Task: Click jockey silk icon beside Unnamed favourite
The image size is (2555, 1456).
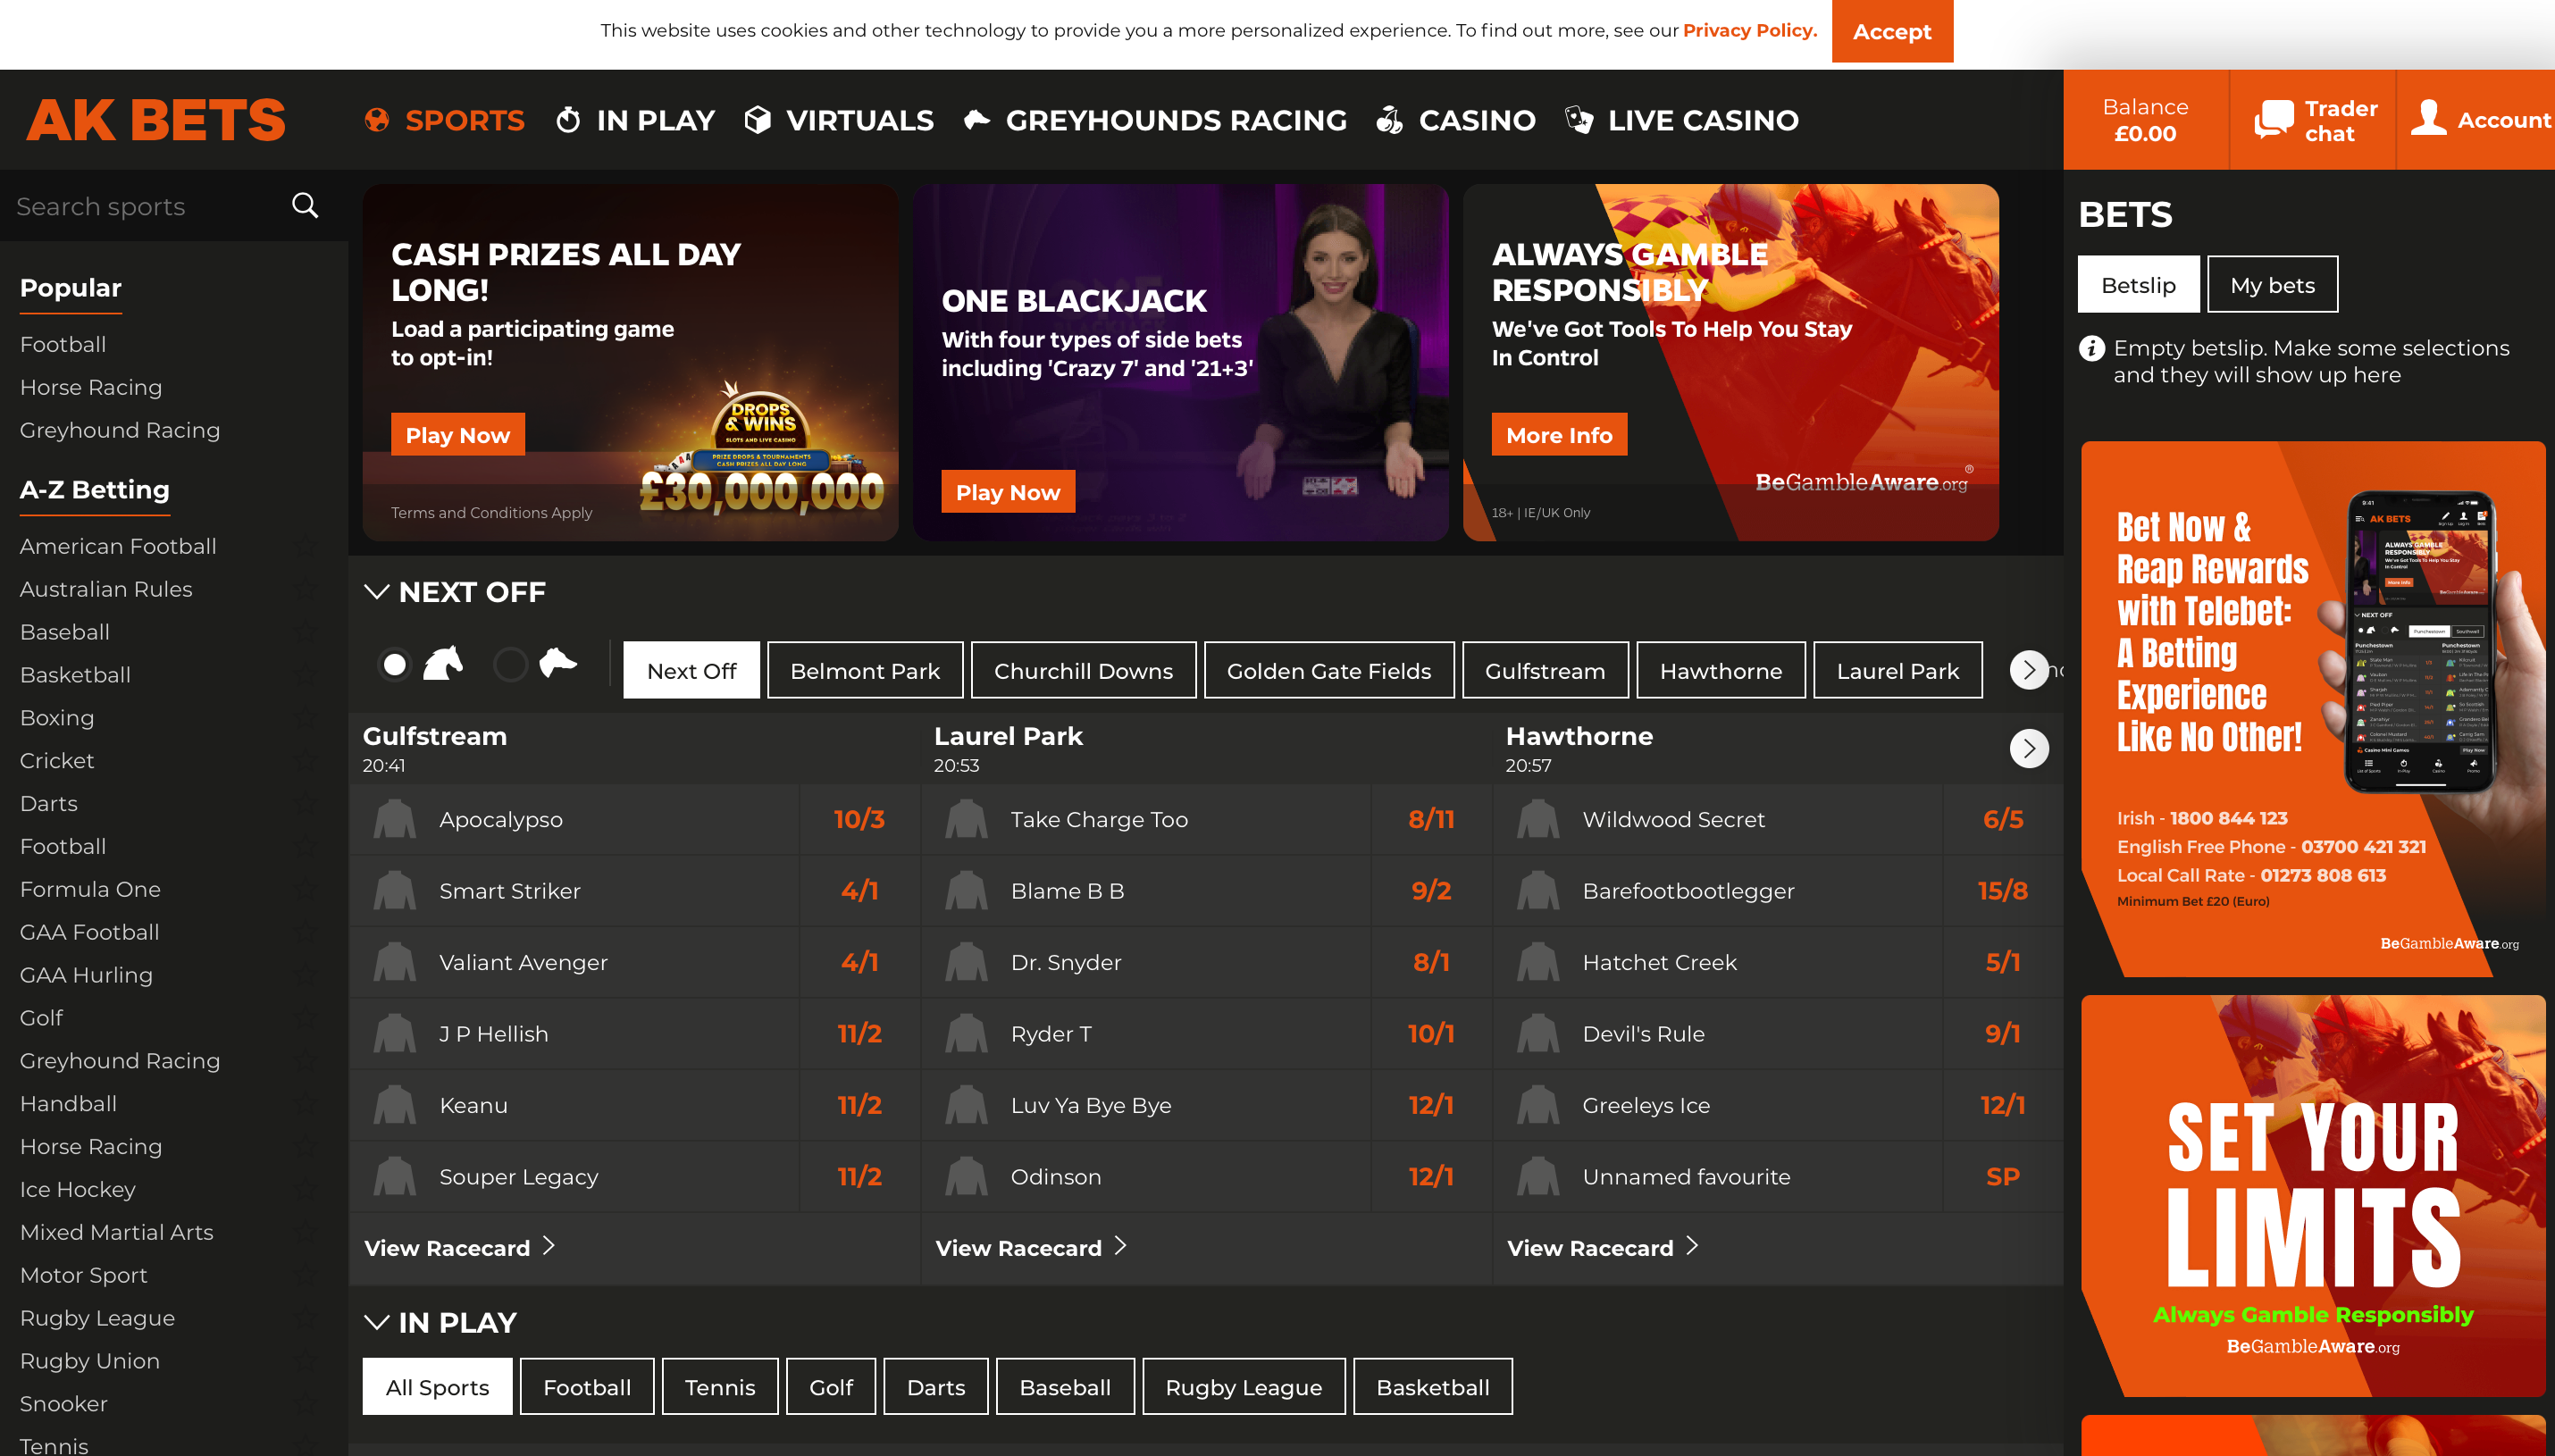Action: click(1538, 1176)
